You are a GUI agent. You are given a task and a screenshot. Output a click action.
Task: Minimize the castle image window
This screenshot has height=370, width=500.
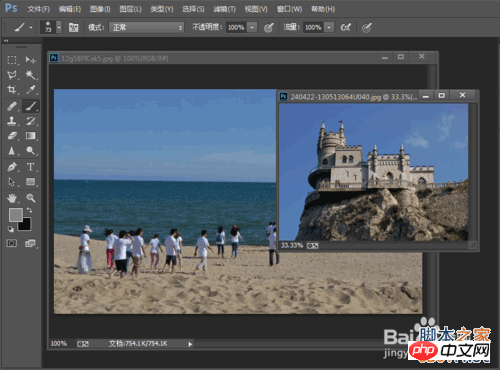pyautogui.click(x=426, y=96)
